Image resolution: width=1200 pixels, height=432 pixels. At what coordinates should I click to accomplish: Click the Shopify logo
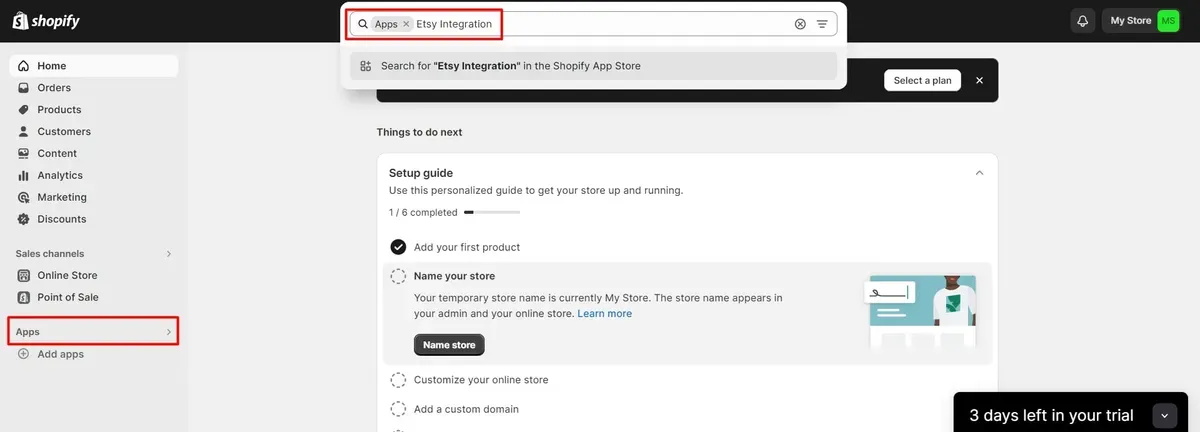(46, 21)
